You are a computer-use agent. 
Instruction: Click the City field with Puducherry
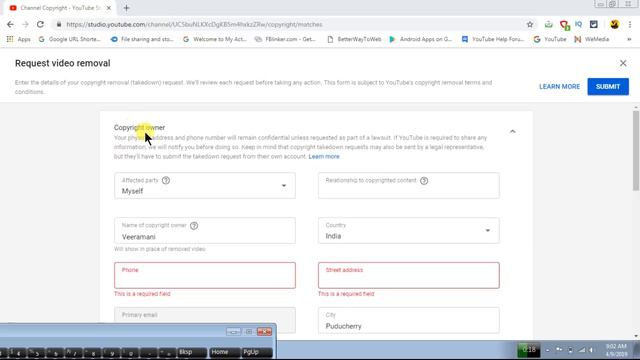409,320
